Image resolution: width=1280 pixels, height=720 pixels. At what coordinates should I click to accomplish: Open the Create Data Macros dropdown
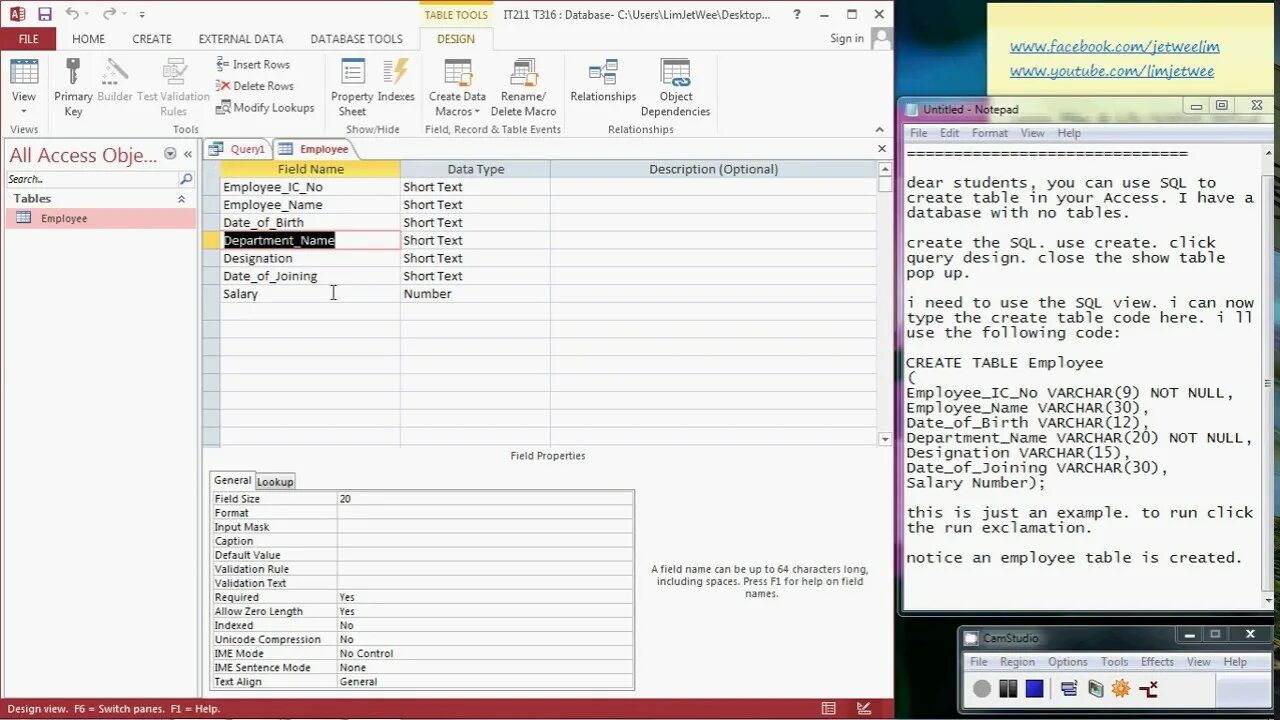click(458, 87)
